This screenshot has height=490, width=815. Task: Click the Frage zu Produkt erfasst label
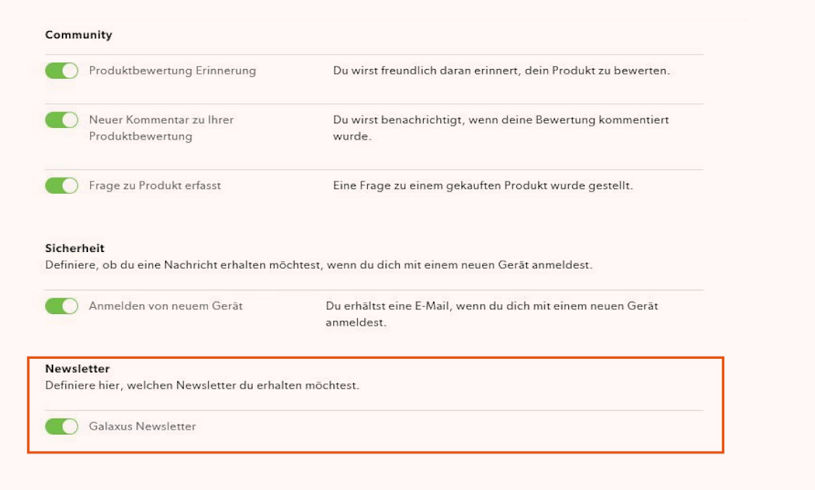click(155, 186)
